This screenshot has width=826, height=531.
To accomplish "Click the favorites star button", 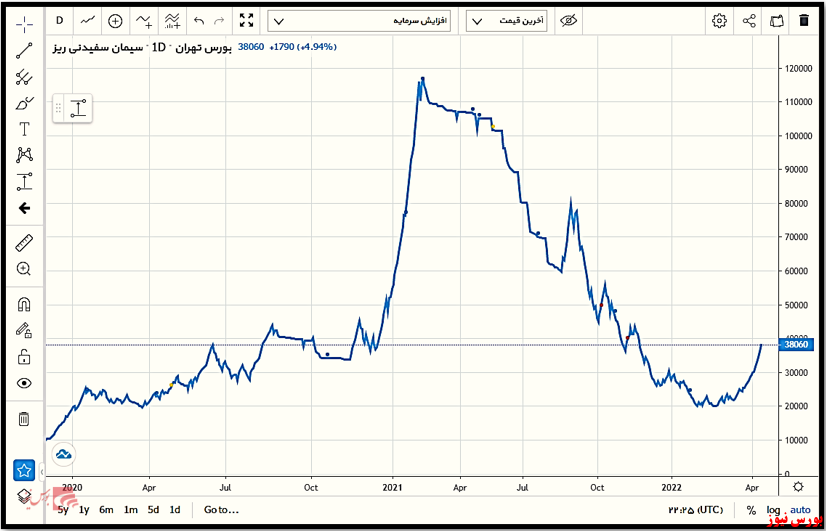I will click(x=25, y=469).
